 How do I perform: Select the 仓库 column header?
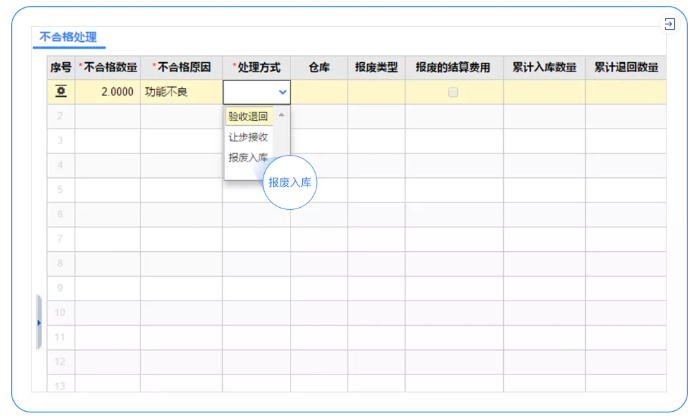coord(319,68)
